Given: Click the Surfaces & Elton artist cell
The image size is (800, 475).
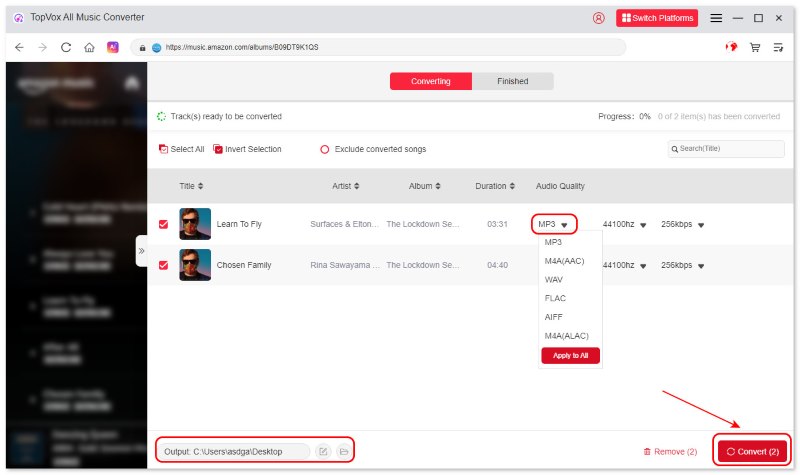Looking at the screenshot, I should click(344, 224).
